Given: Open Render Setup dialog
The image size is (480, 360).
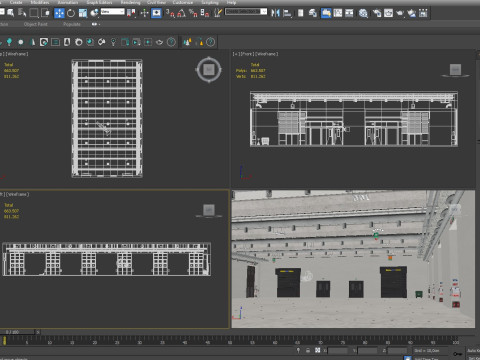Looking at the screenshot, I should coord(377,13).
